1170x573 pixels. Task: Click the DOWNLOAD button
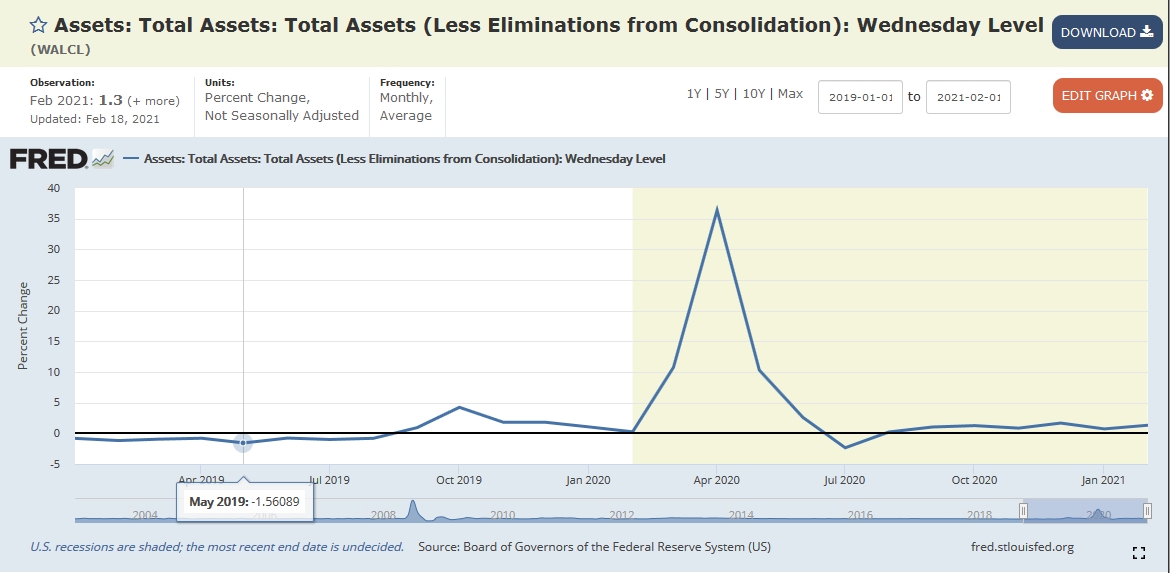(1106, 32)
